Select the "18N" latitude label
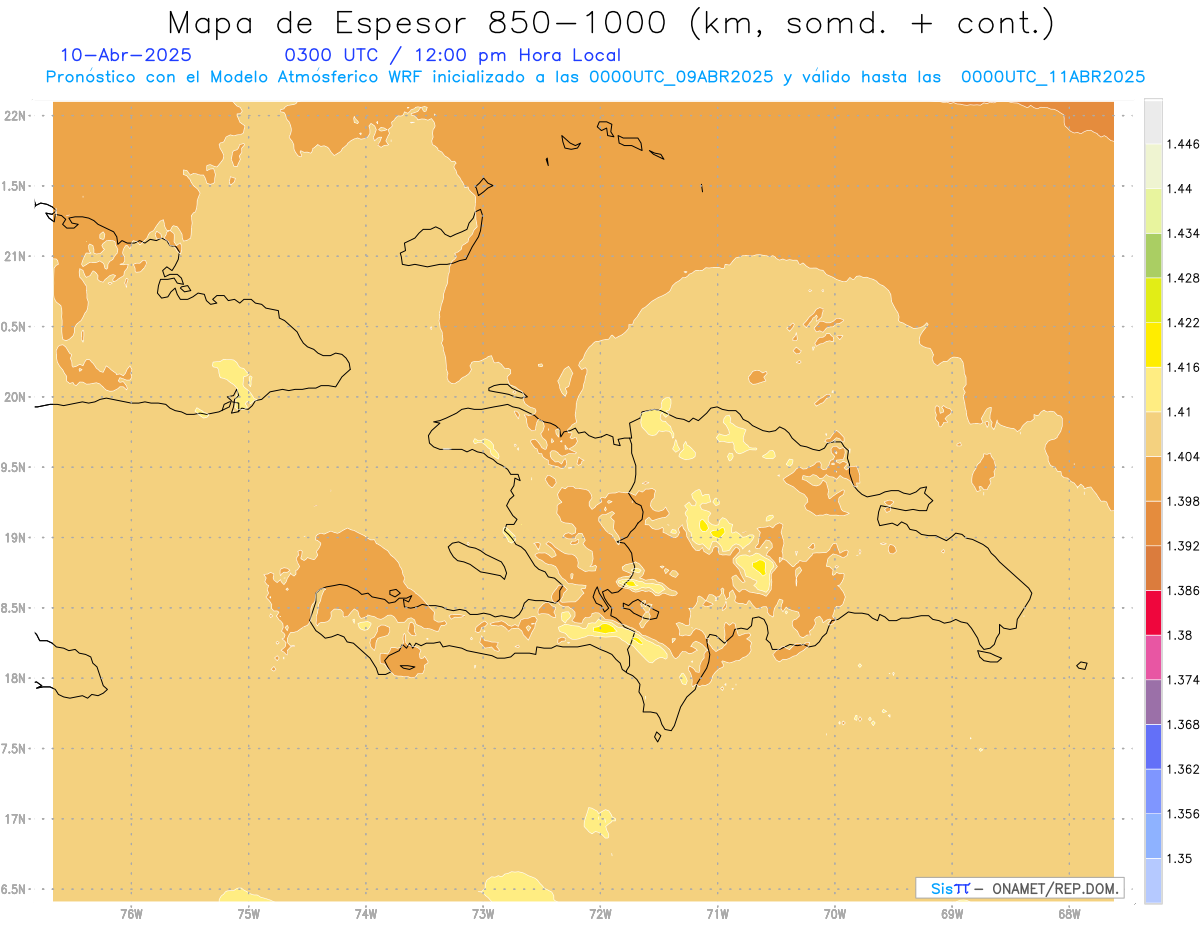 [17, 678]
